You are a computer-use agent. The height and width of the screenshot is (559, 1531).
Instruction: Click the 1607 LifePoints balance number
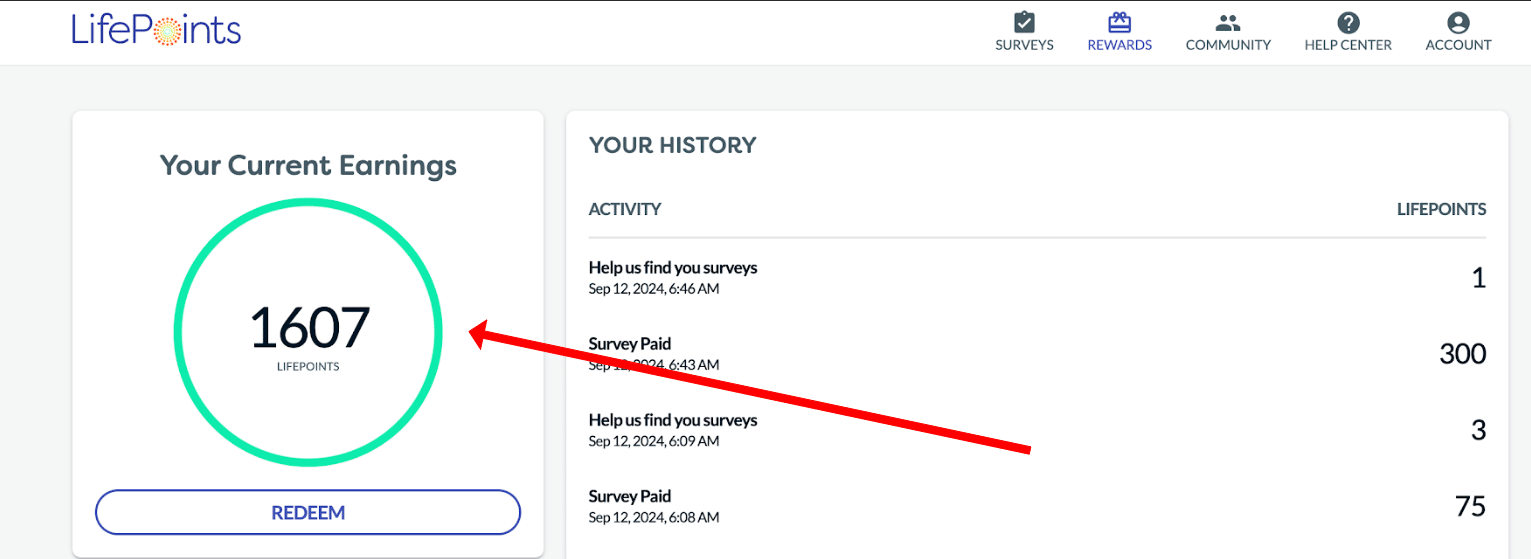coord(309,327)
